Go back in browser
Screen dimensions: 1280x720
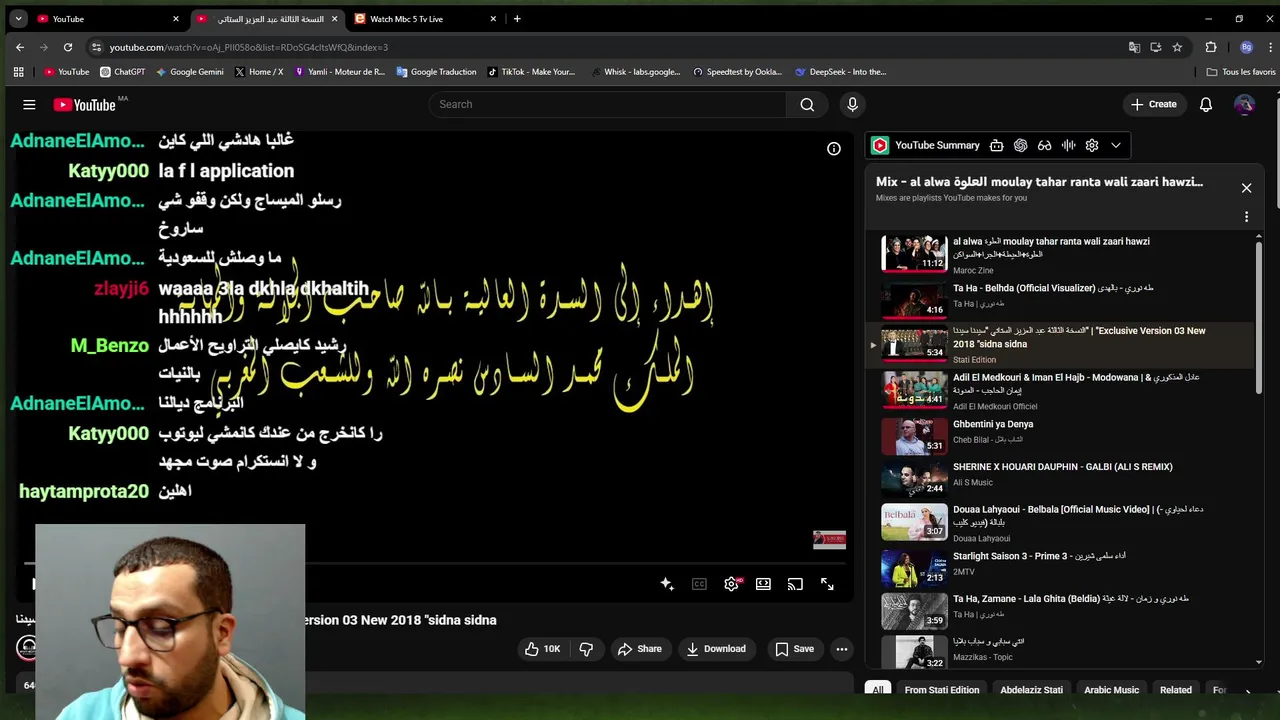(x=20, y=47)
